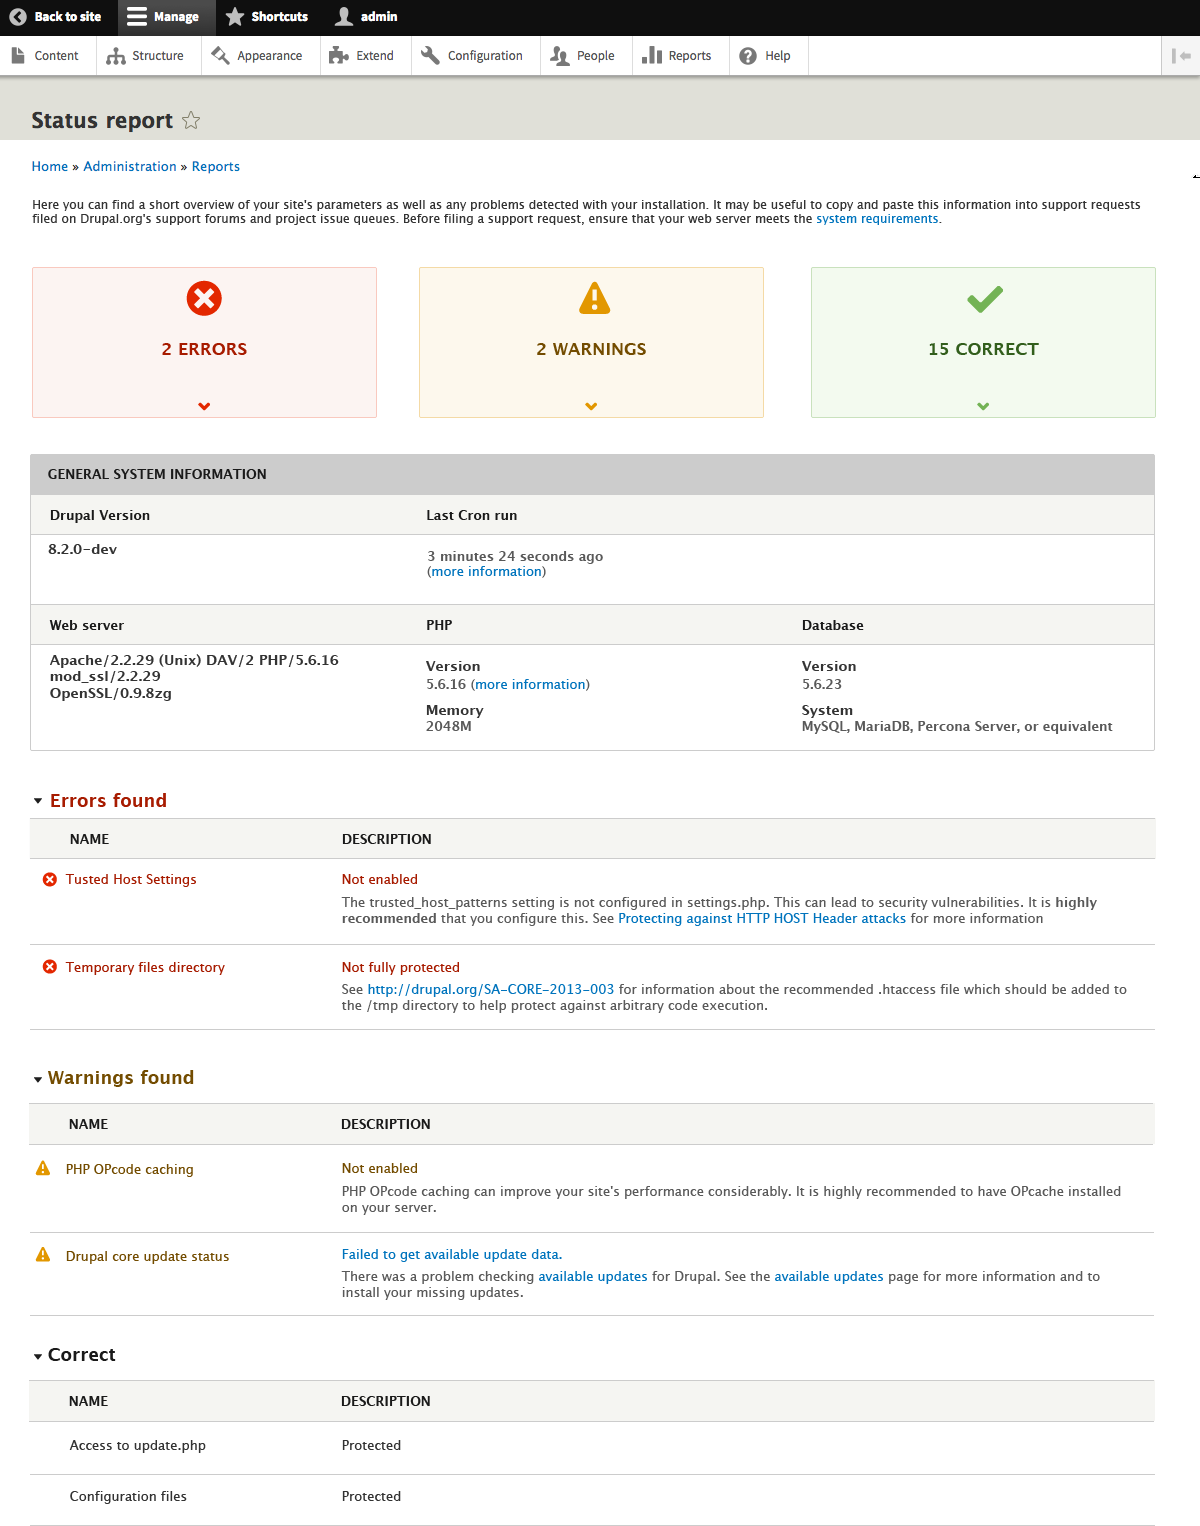
Task: Click error icon beside Tusted Host Settings
Action: [49, 879]
